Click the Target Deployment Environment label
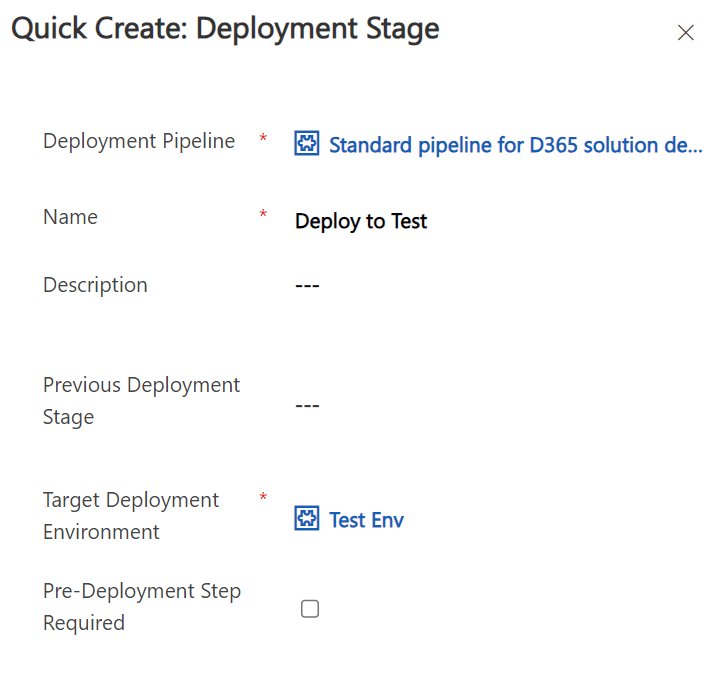 point(131,516)
